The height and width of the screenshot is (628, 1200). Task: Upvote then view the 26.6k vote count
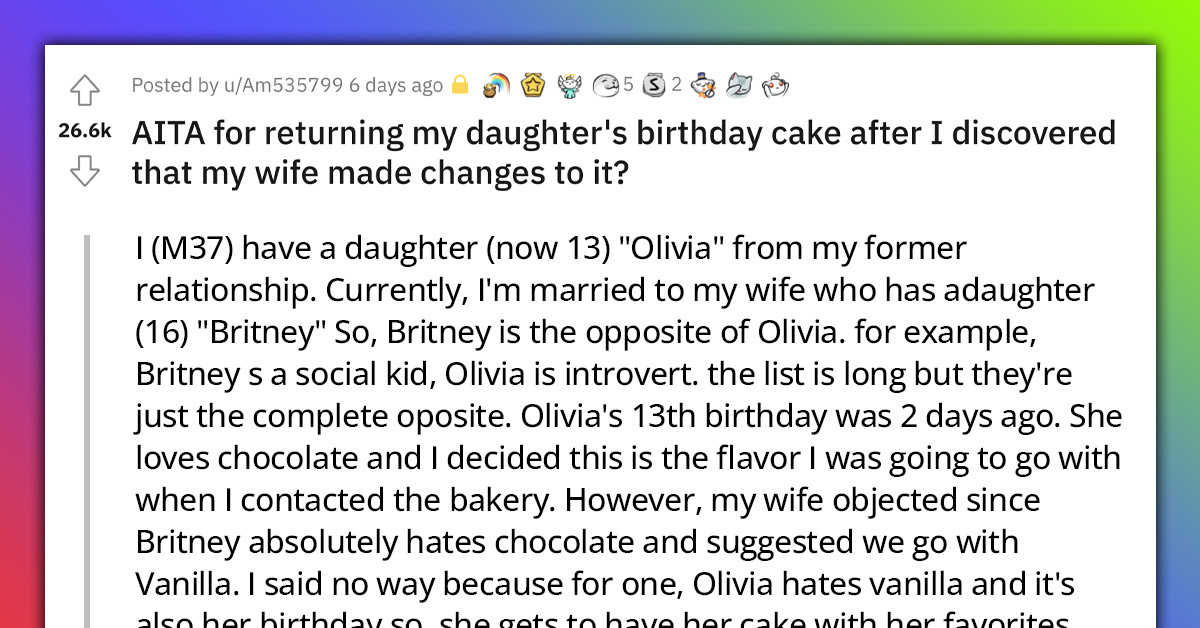click(x=86, y=130)
